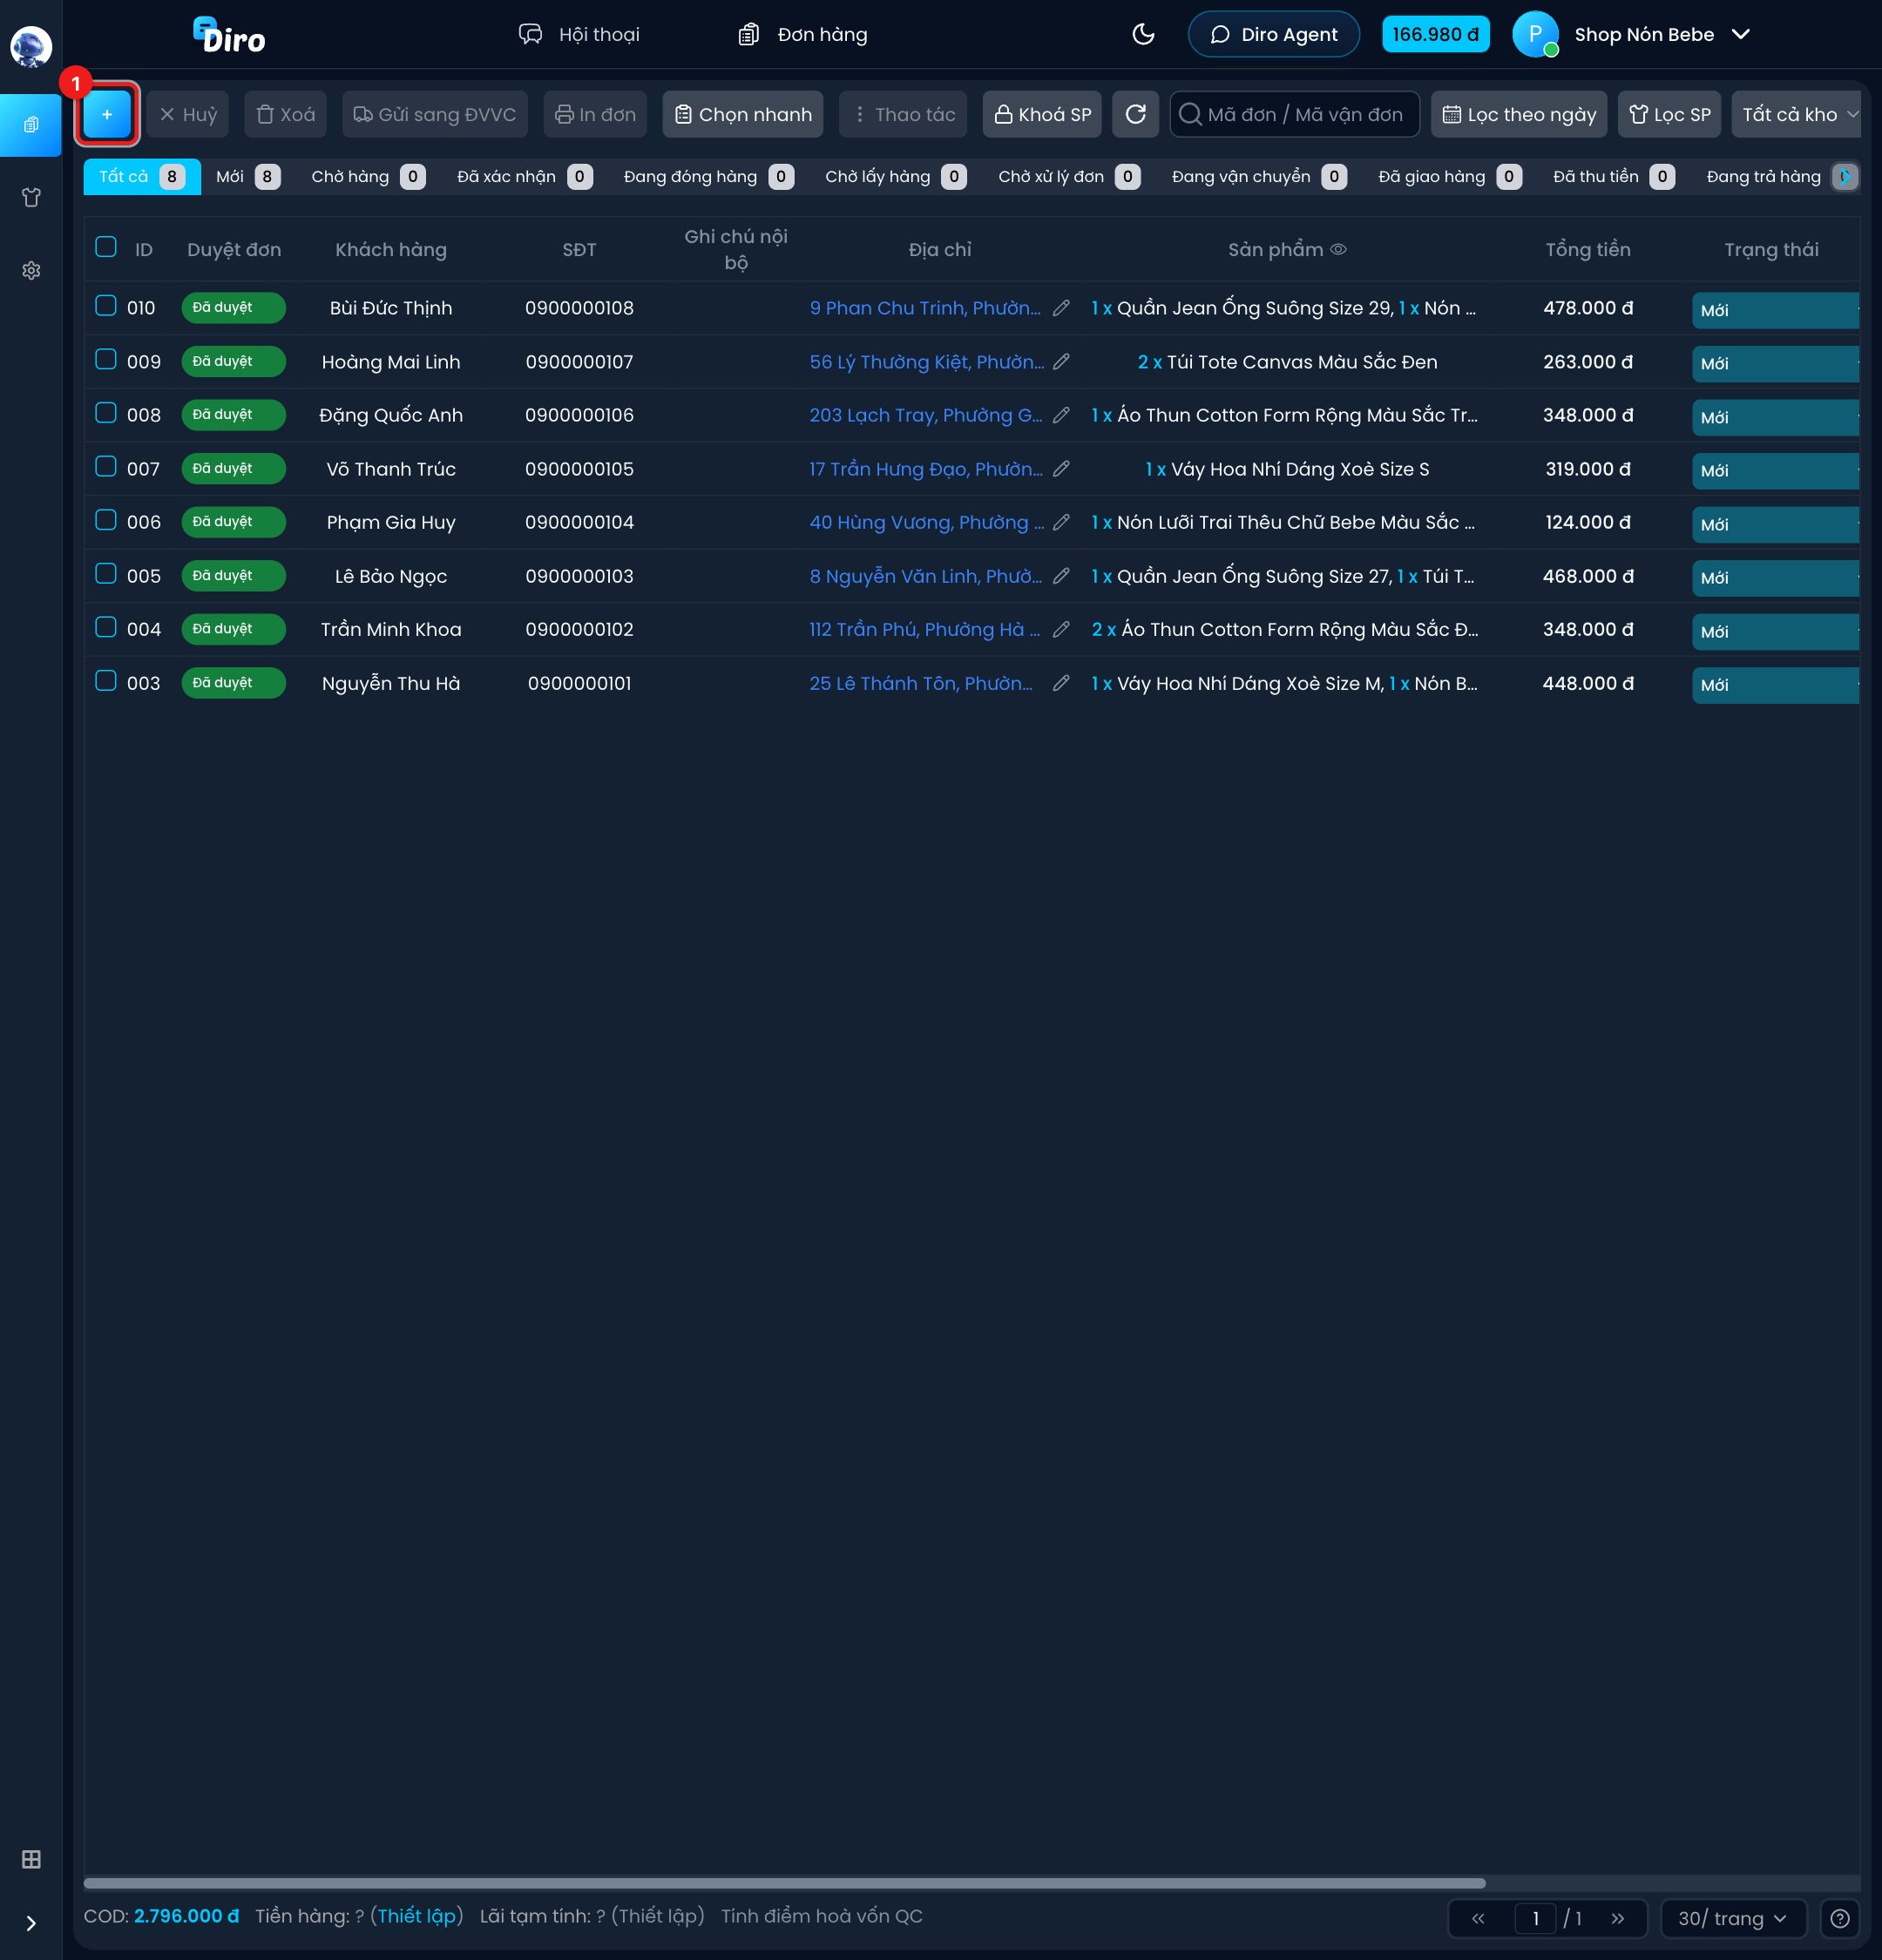
Task: Tick the select-all checkbox in header
Action: (106, 247)
